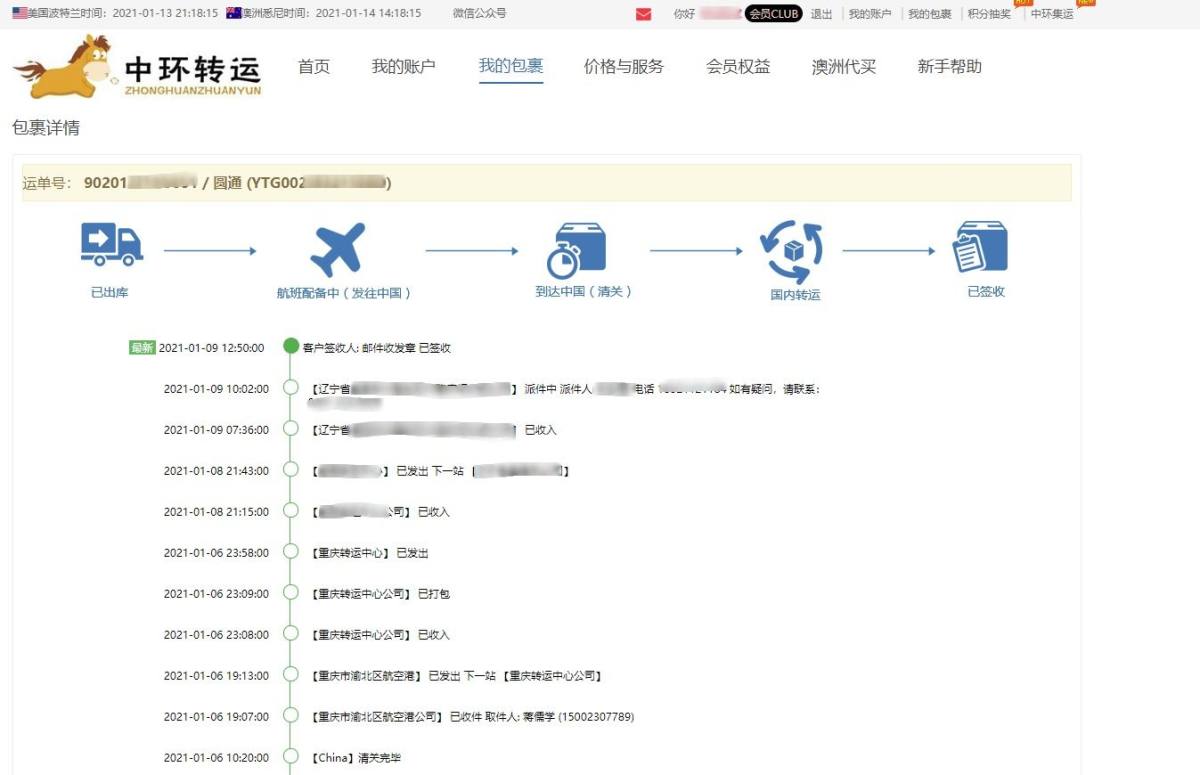Screen dimensions: 1200x775
Task: Open the 价格与服务 navigation tab
Action: click(624, 67)
